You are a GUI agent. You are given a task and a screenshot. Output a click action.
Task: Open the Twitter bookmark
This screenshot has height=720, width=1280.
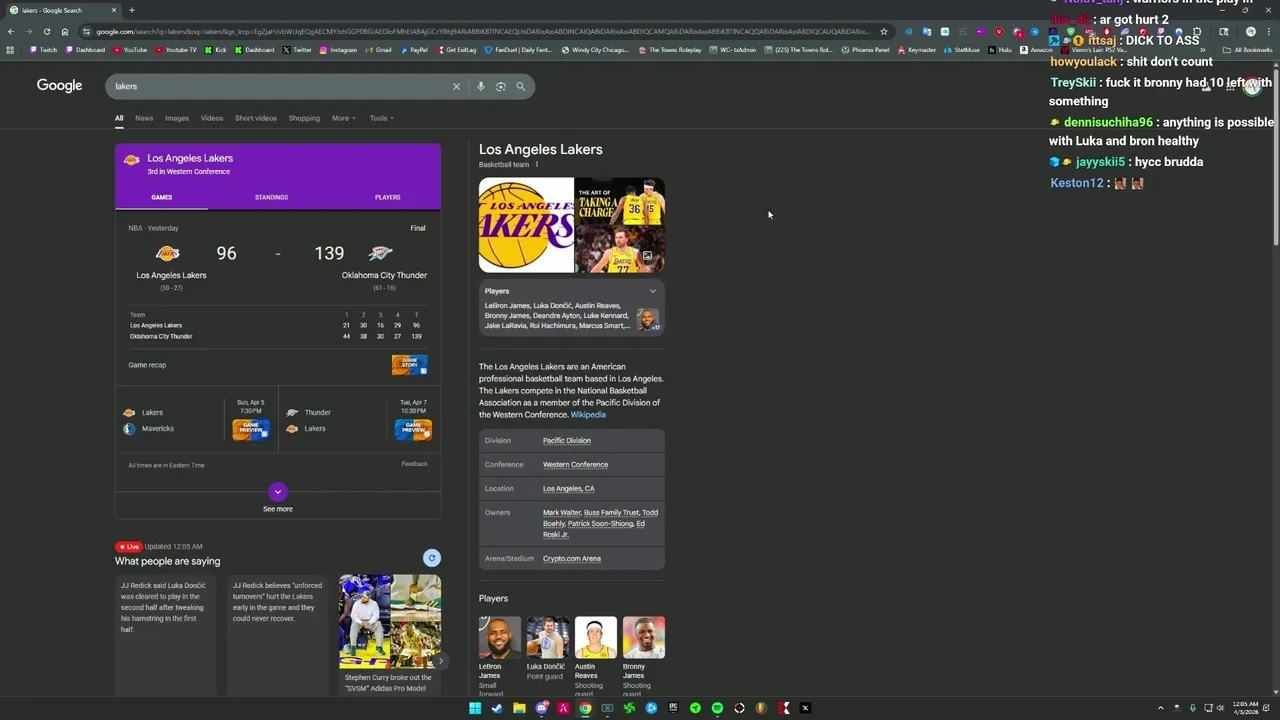(297, 49)
